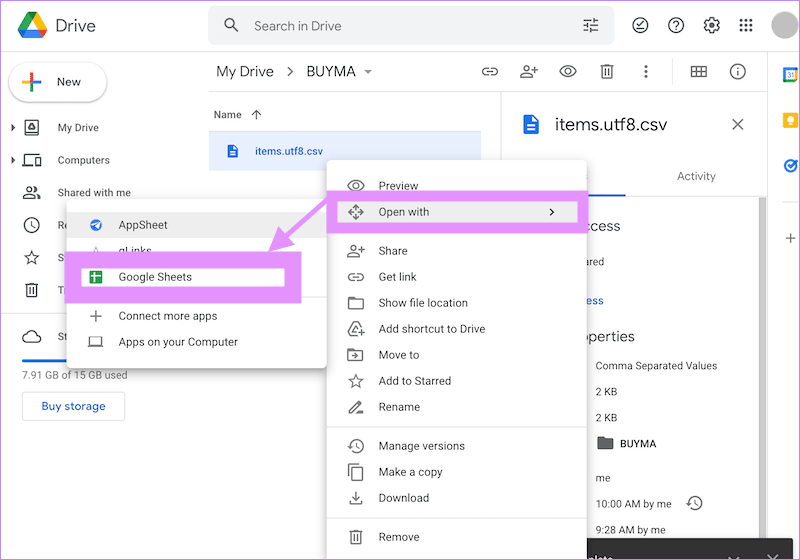800x560 pixels.
Task: Click the New button
Action: [58, 82]
